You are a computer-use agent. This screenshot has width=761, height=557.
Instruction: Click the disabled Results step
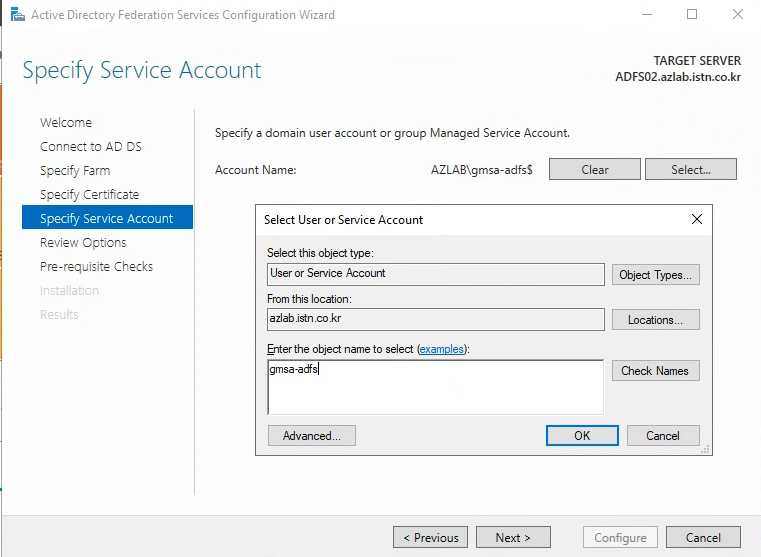[x=59, y=314]
